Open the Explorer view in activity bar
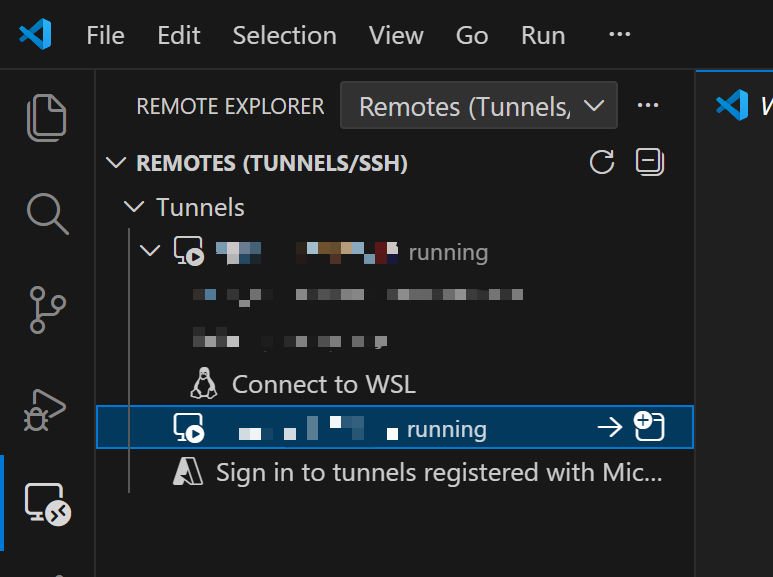773x577 pixels. (47, 117)
